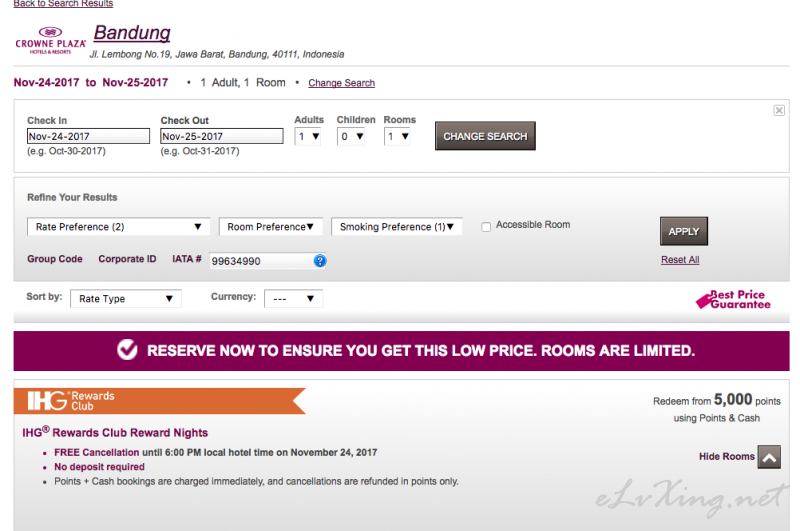Screen dimensions: 800x531
Task: Open the Children dropdown
Action: click(351, 137)
